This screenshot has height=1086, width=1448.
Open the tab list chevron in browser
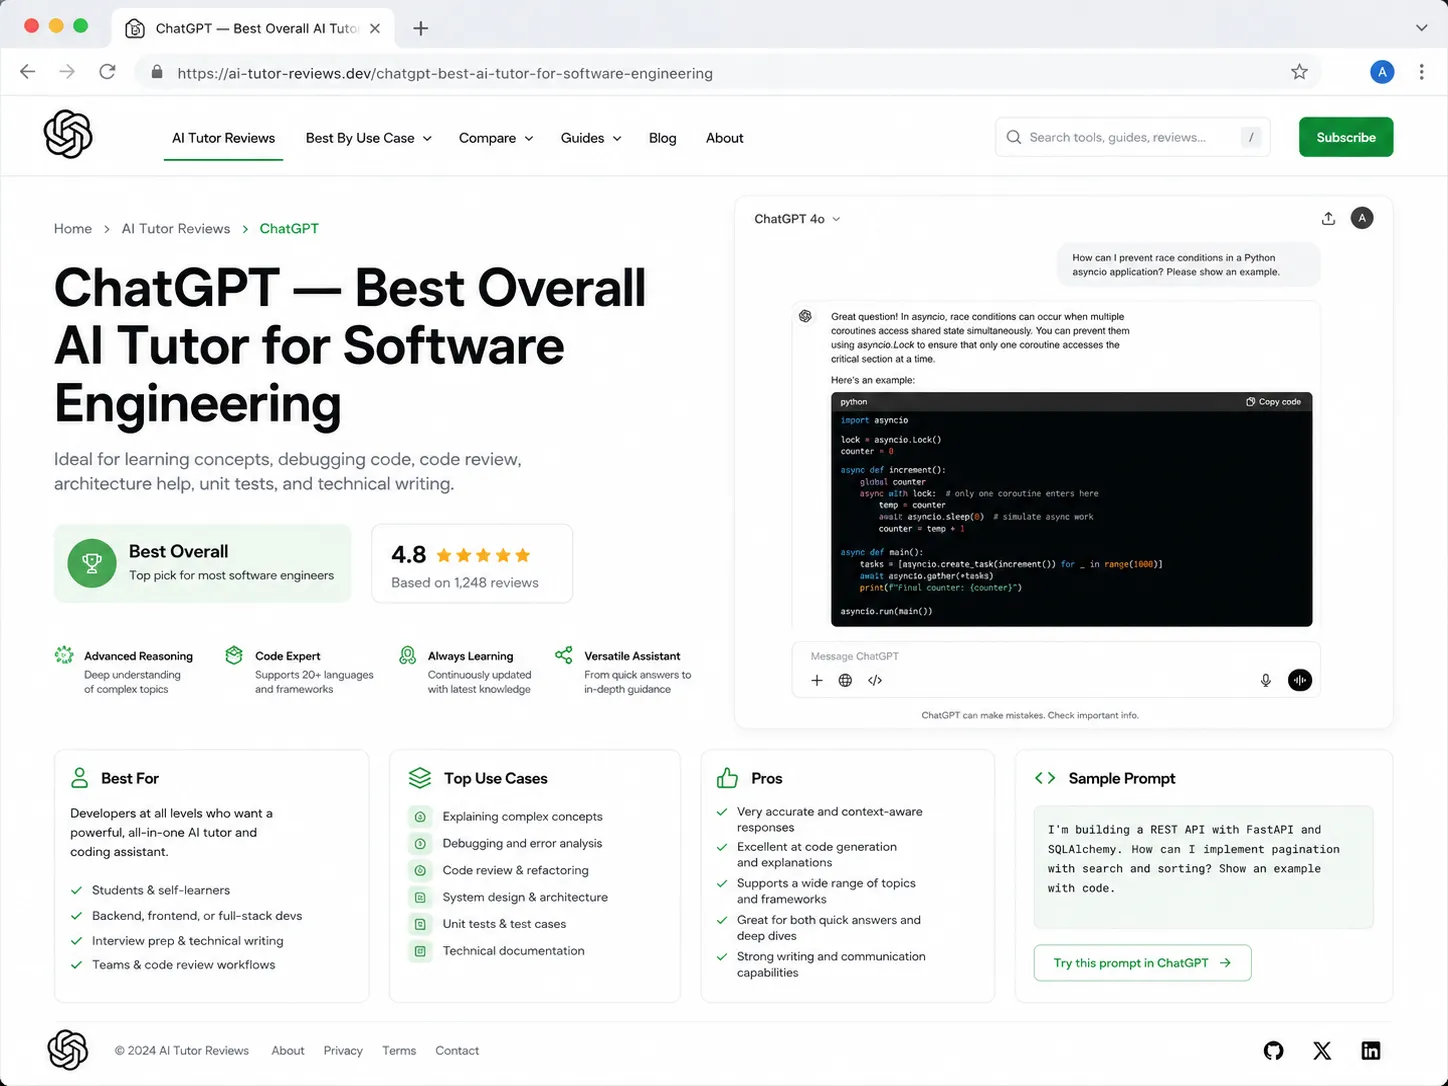[1421, 28]
